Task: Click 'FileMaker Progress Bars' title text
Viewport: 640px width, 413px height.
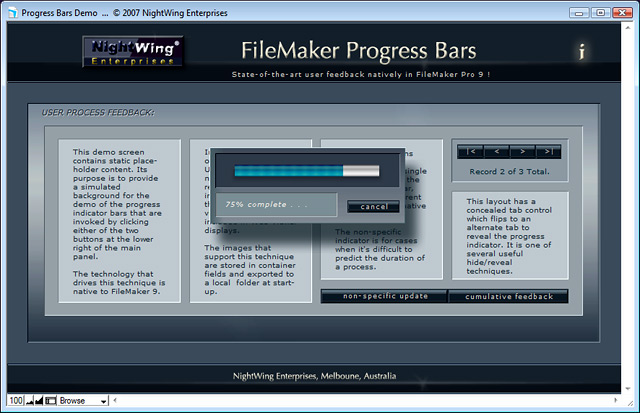Action: pyautogui.click(x=358, y=51)
